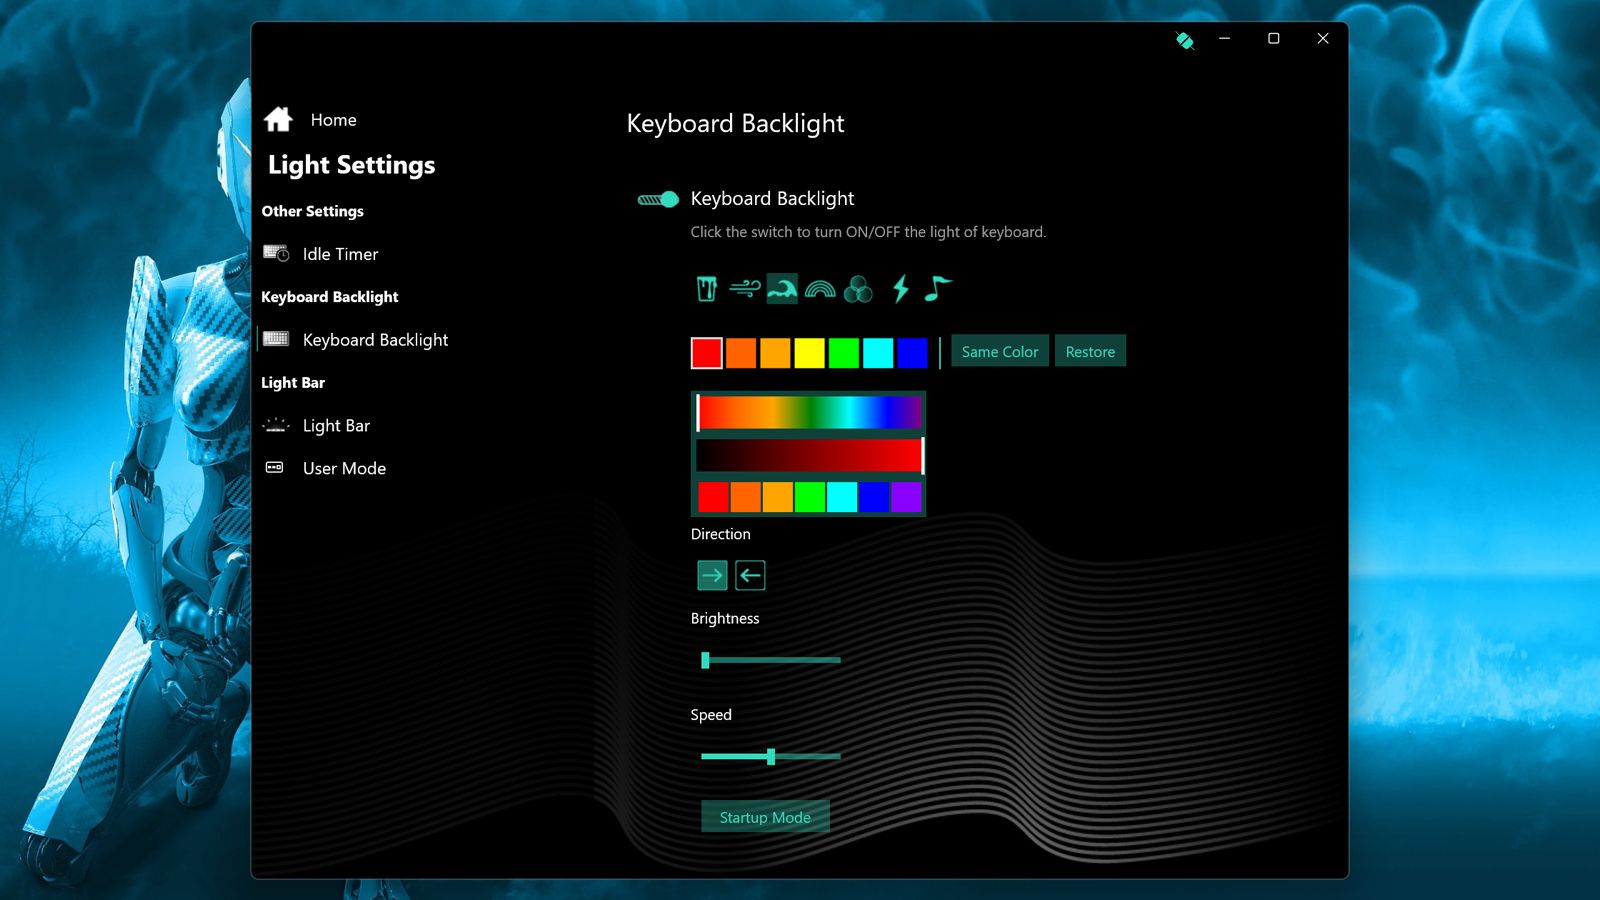Select the yellow zone color swatch
Screen dimensions: 1600x900
coord(809,353)
